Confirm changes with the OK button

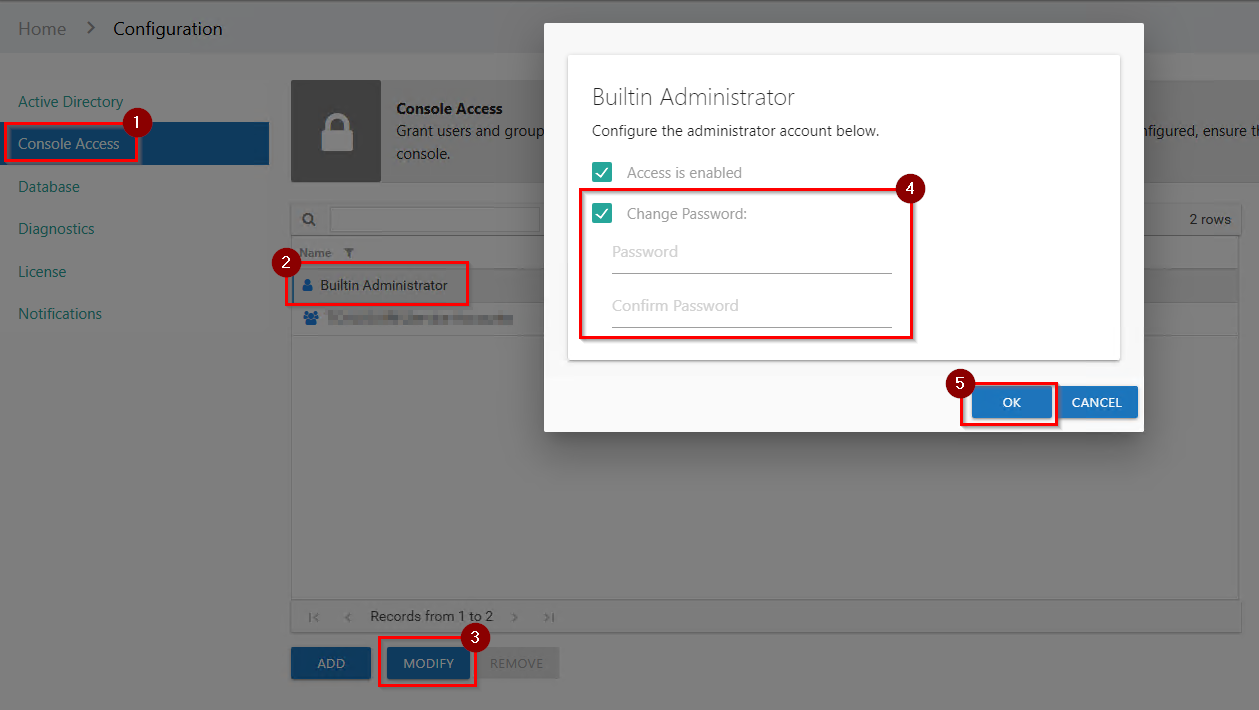coord(1010,401)
